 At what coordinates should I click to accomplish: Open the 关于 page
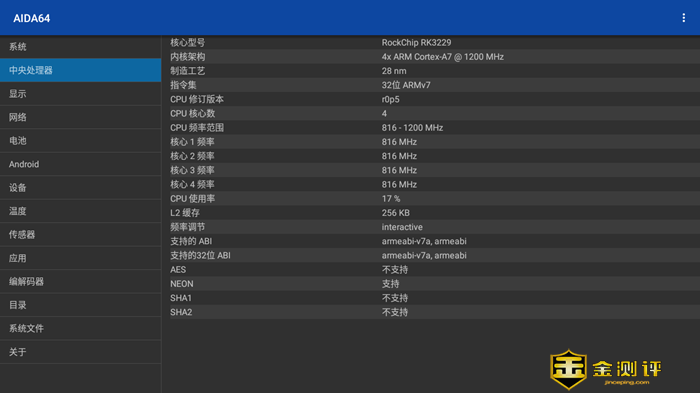80,352
